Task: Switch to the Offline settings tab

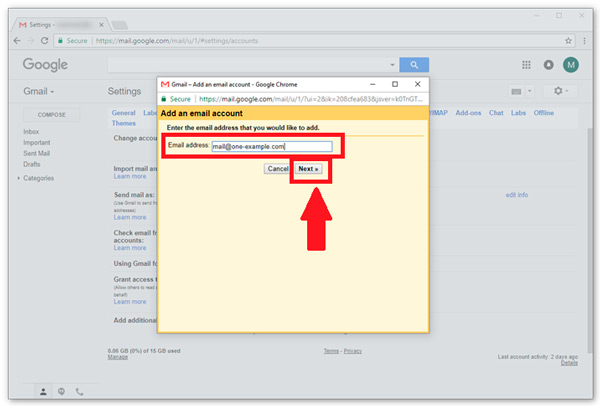Action: click(544, 113)
